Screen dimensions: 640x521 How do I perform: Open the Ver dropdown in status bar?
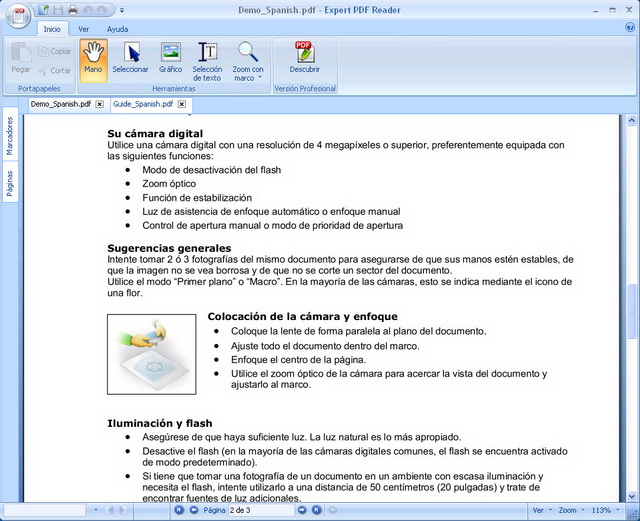tap(542, 510)
